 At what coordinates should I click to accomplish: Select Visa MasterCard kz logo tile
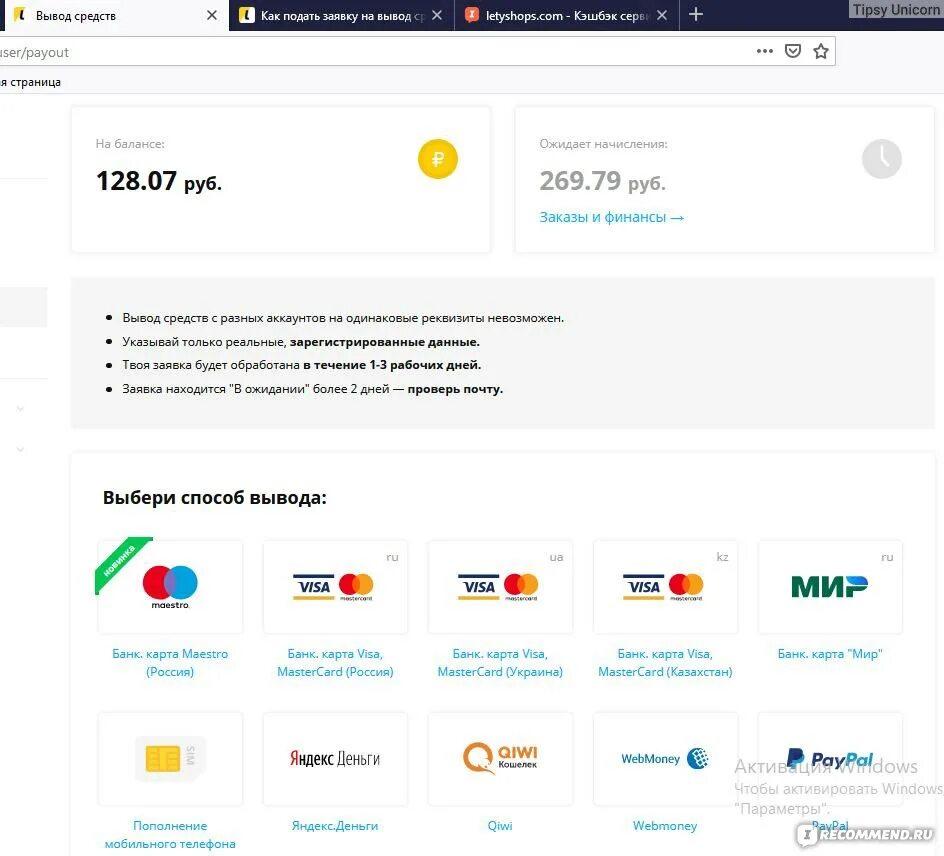(x=665, y=587)
